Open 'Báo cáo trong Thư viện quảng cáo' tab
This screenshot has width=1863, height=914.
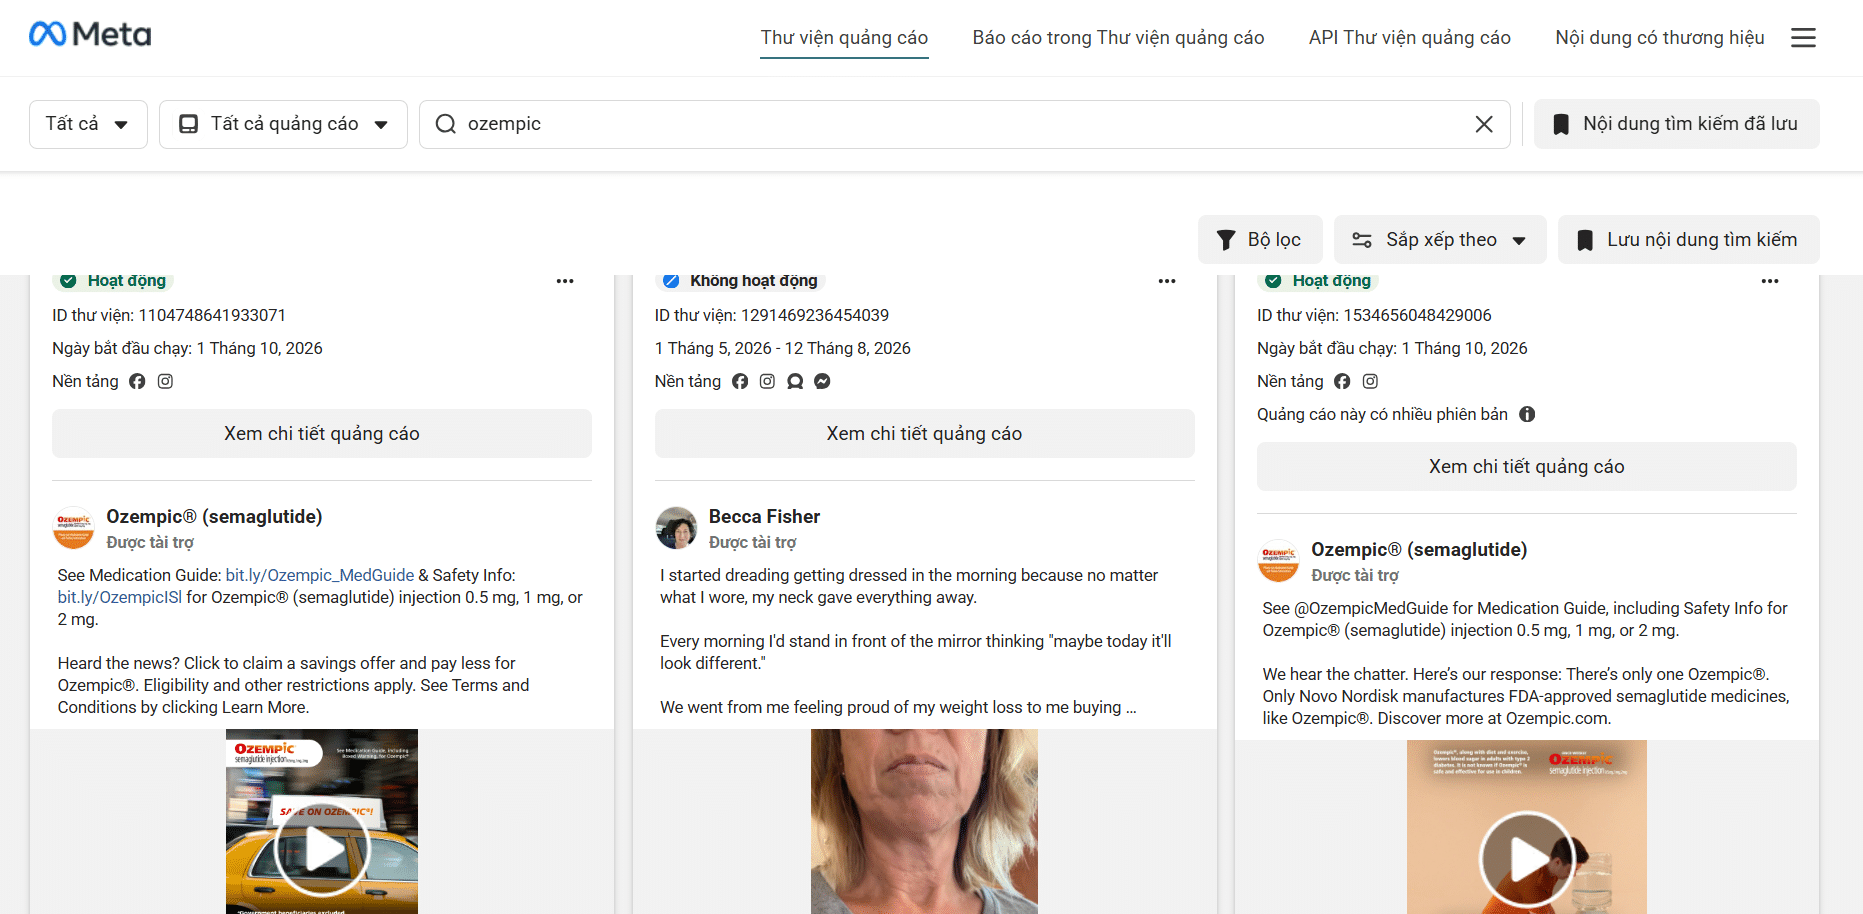coord(1118,38)
